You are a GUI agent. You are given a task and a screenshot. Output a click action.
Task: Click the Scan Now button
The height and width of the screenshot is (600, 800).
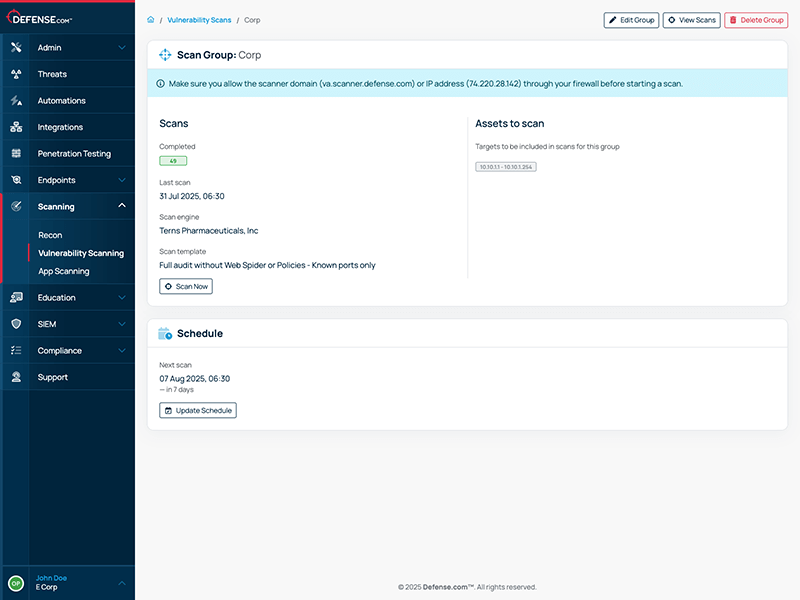(185, 286)
